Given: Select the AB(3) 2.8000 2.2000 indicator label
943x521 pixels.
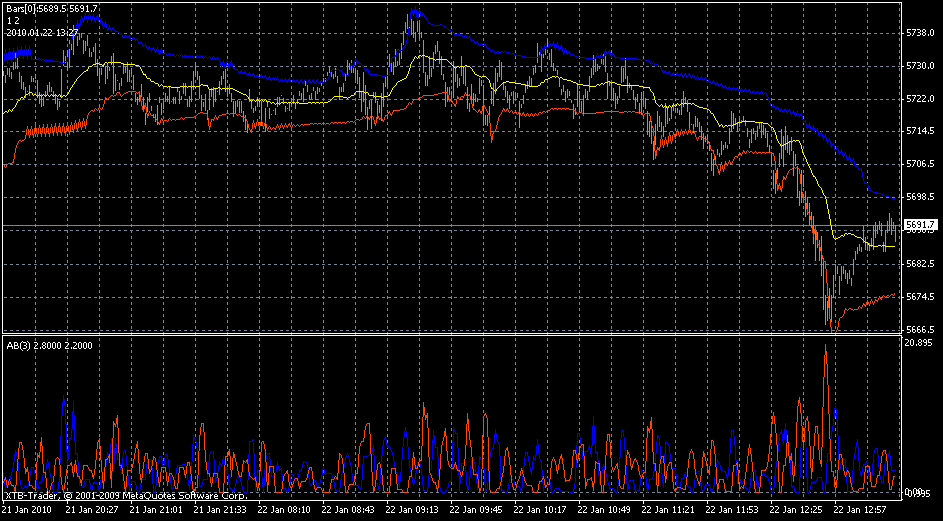Looking at the screenshot, I should pos(49,346).
